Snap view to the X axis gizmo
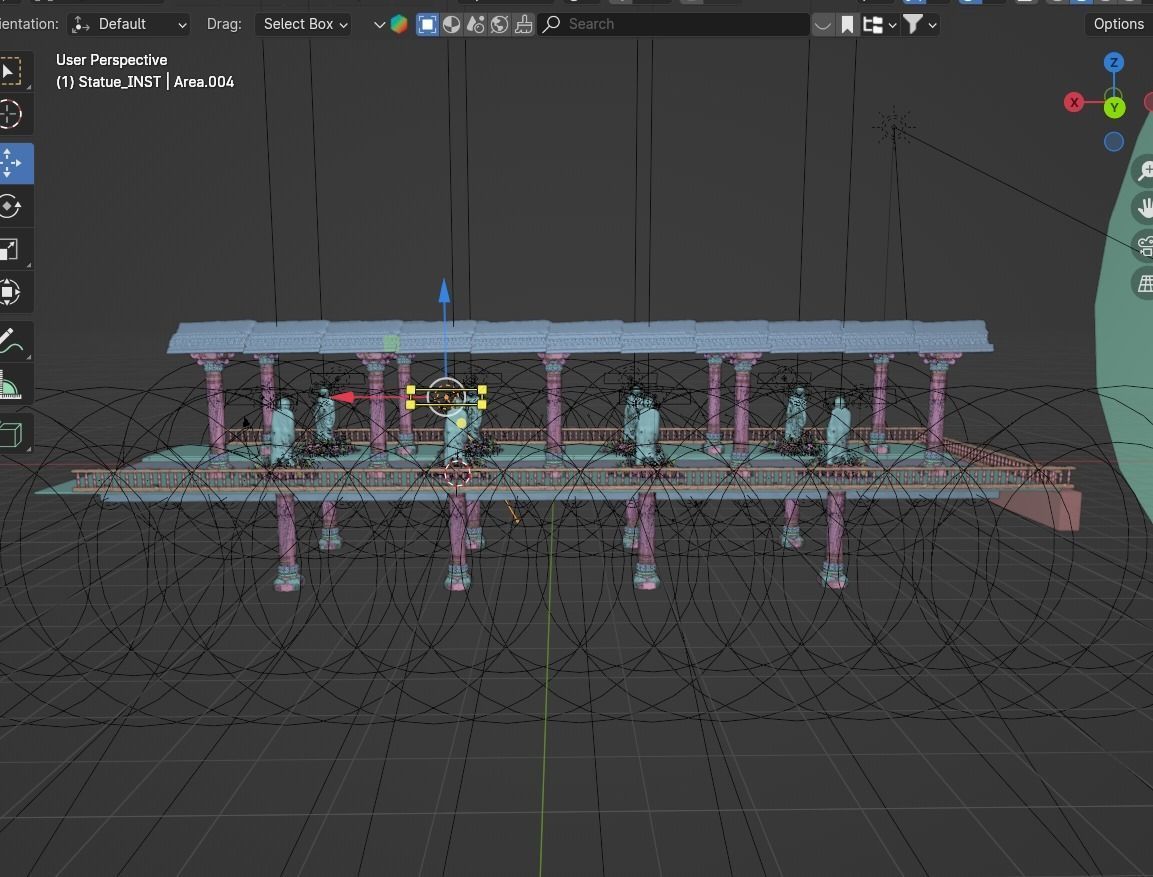Viewport: 1153px width, 877px height. (x=1074, y=102)
